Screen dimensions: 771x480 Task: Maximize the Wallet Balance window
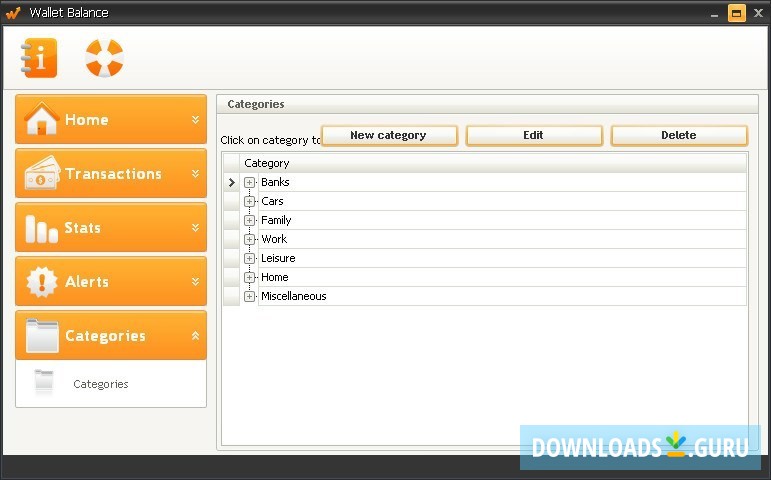point(737,13)
